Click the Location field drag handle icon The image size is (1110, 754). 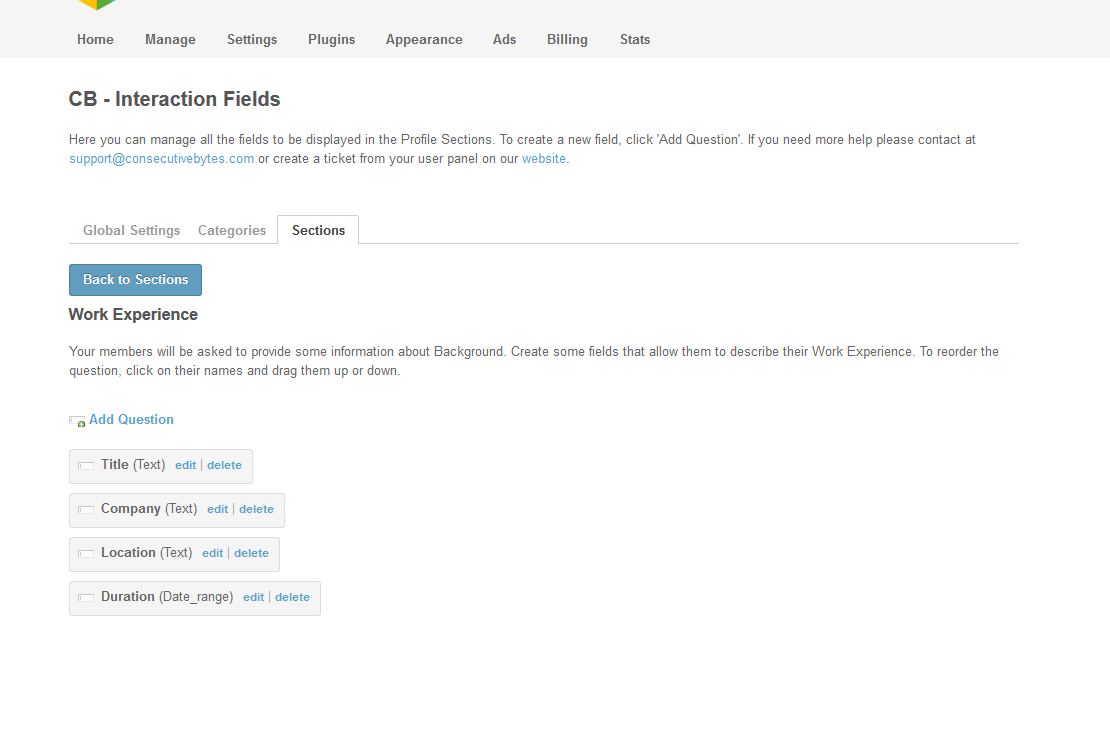(x=86, y=554)
